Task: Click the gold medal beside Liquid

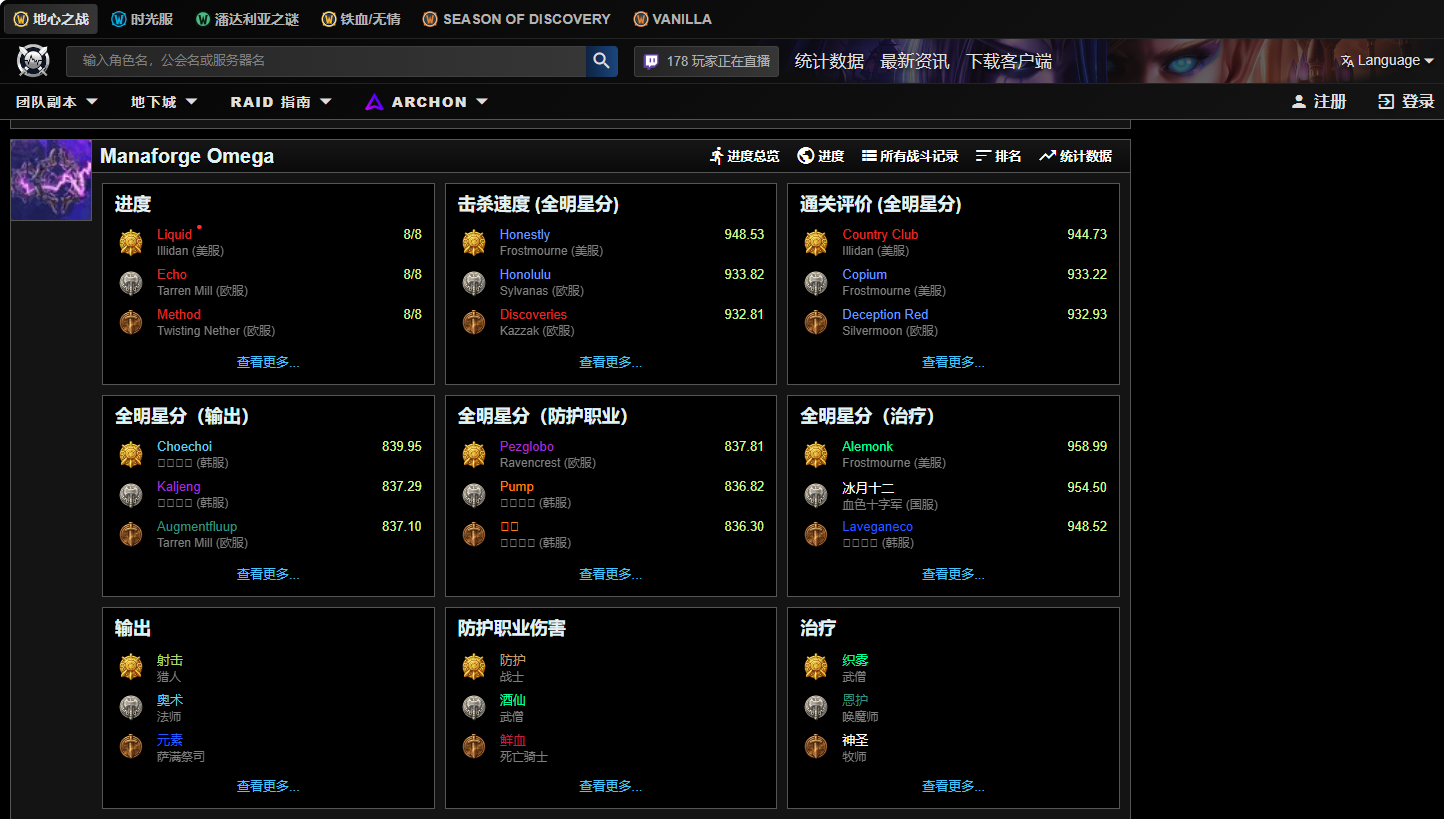Action: coord(131,242)
